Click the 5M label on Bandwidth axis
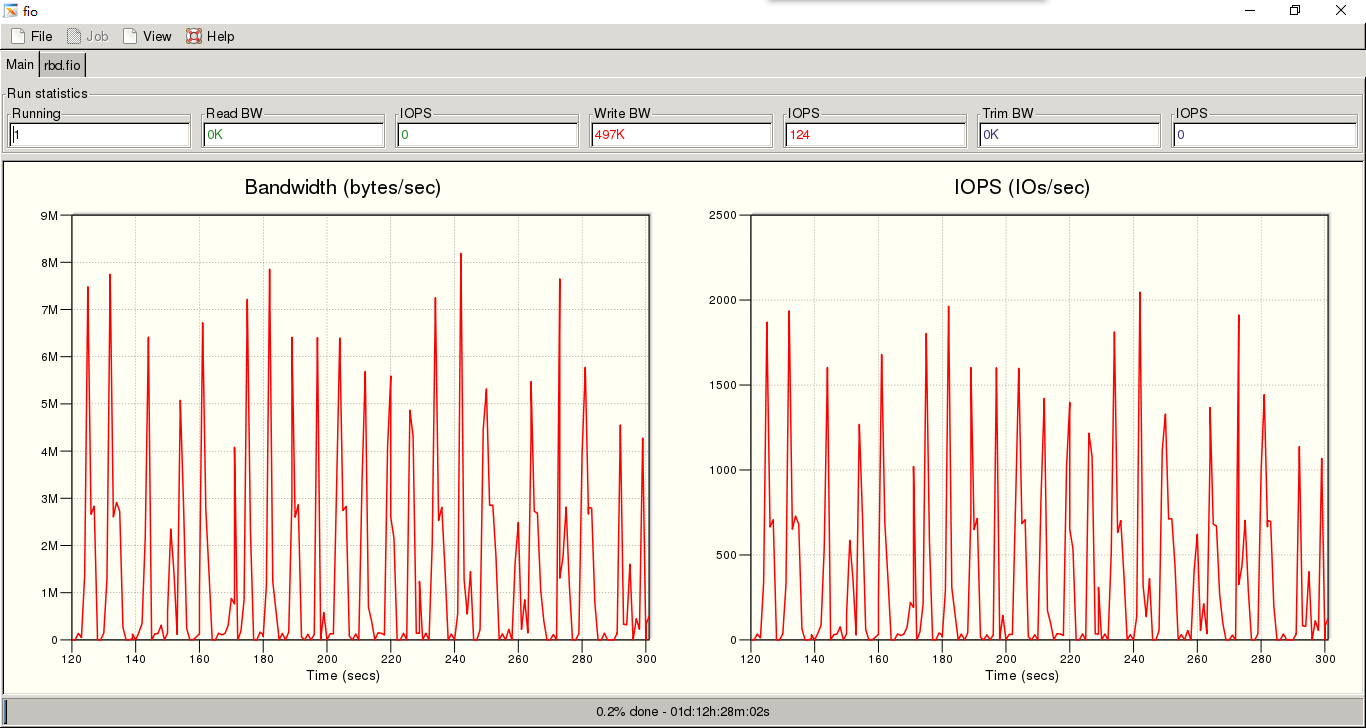 point(48,404)
